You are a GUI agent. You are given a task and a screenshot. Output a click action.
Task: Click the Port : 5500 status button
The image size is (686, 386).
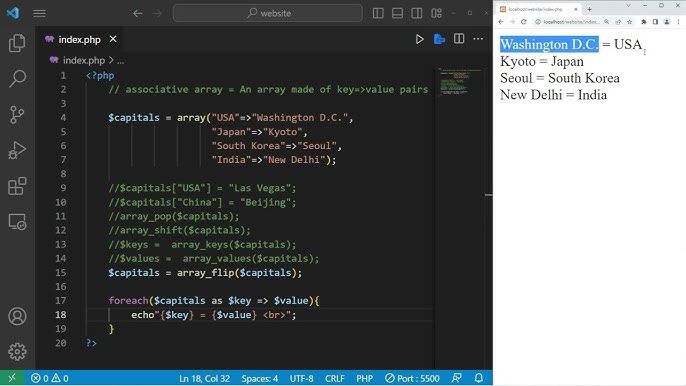pos(412,378)
